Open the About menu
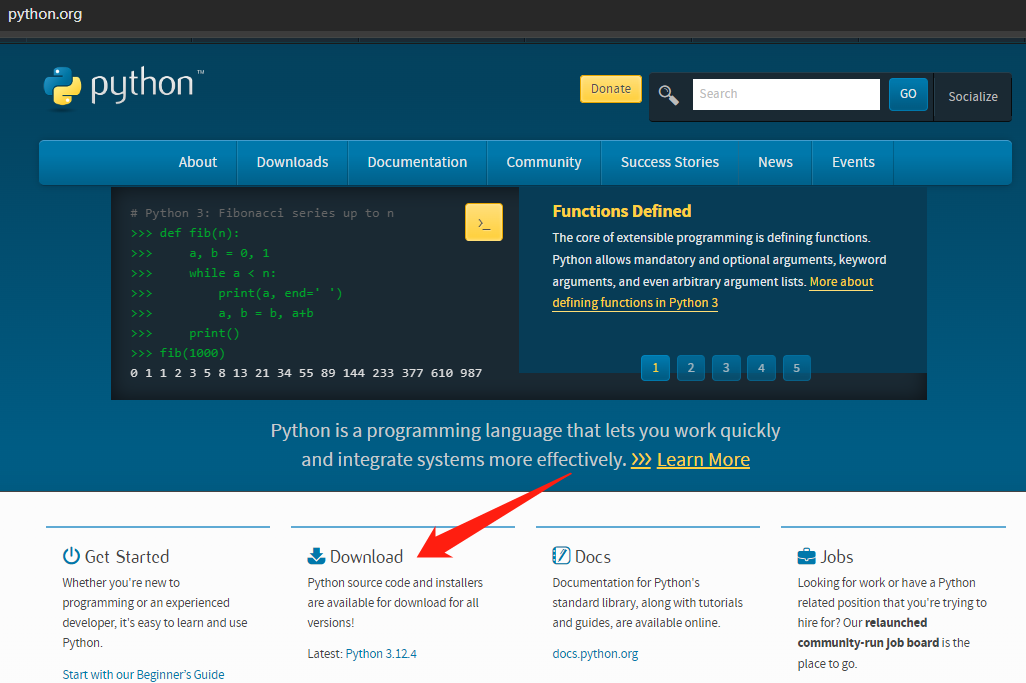Screen dimensions: 1026x683 pos(198,162)
